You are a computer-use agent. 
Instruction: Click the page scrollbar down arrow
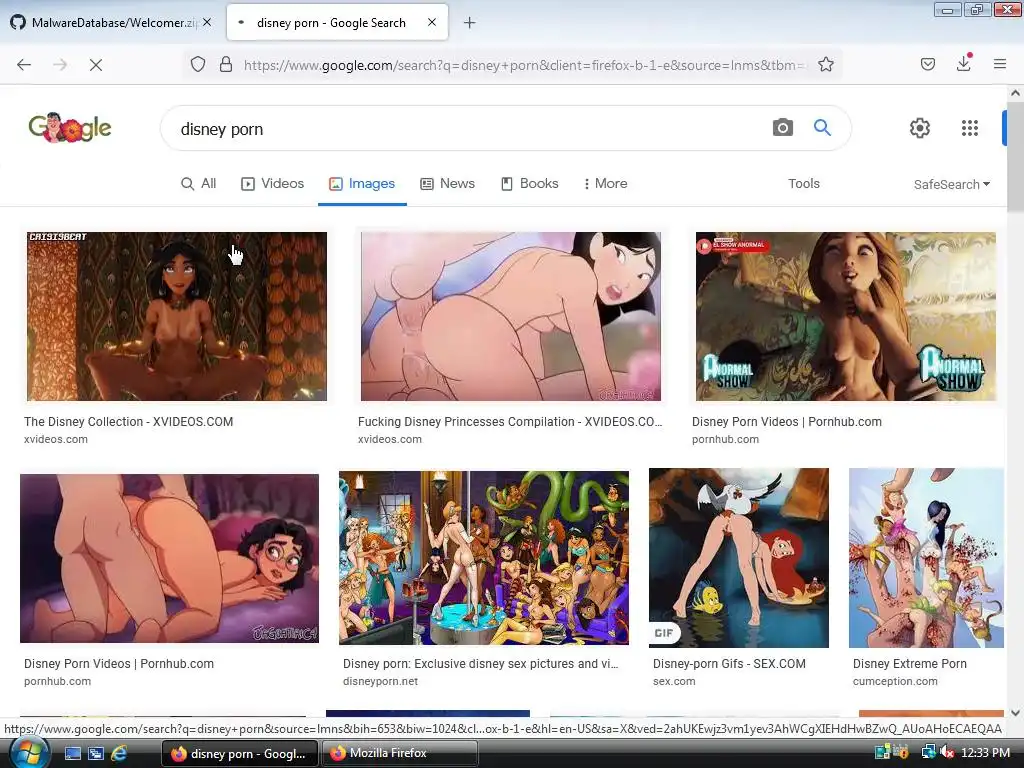pyautogui.click(x=1016, y=712)
